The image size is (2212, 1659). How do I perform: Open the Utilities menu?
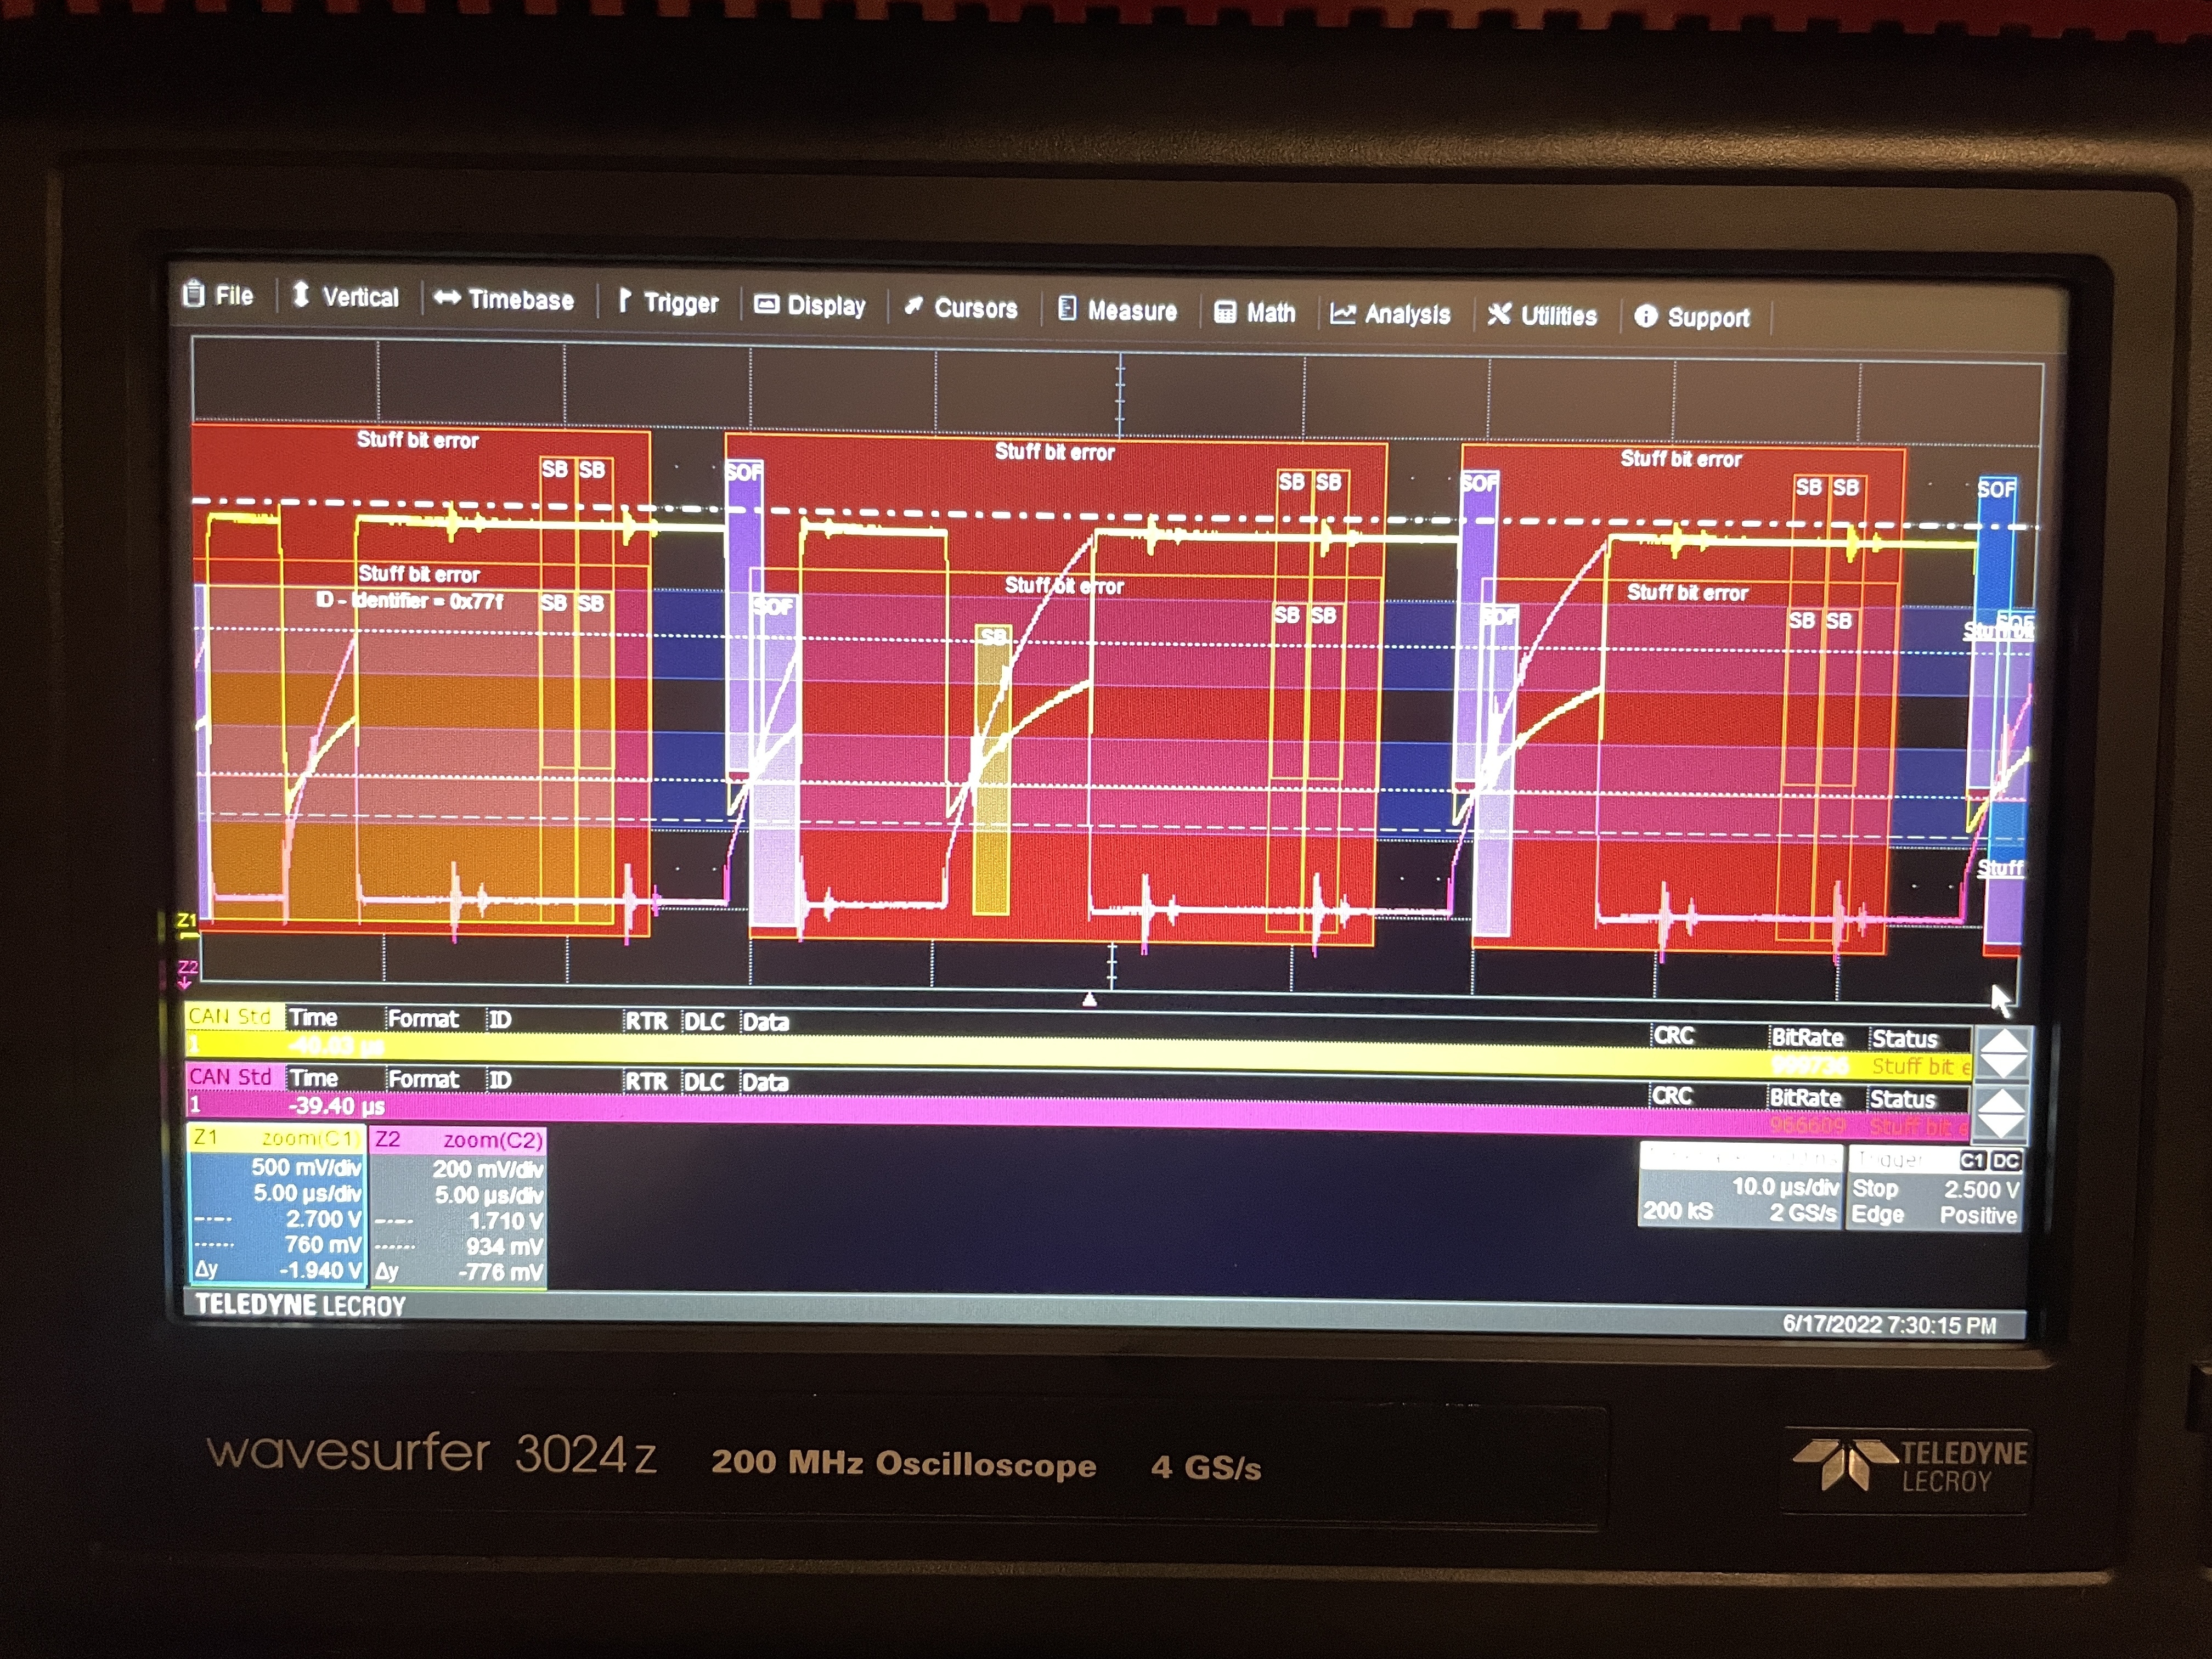tap(1543, 316)
